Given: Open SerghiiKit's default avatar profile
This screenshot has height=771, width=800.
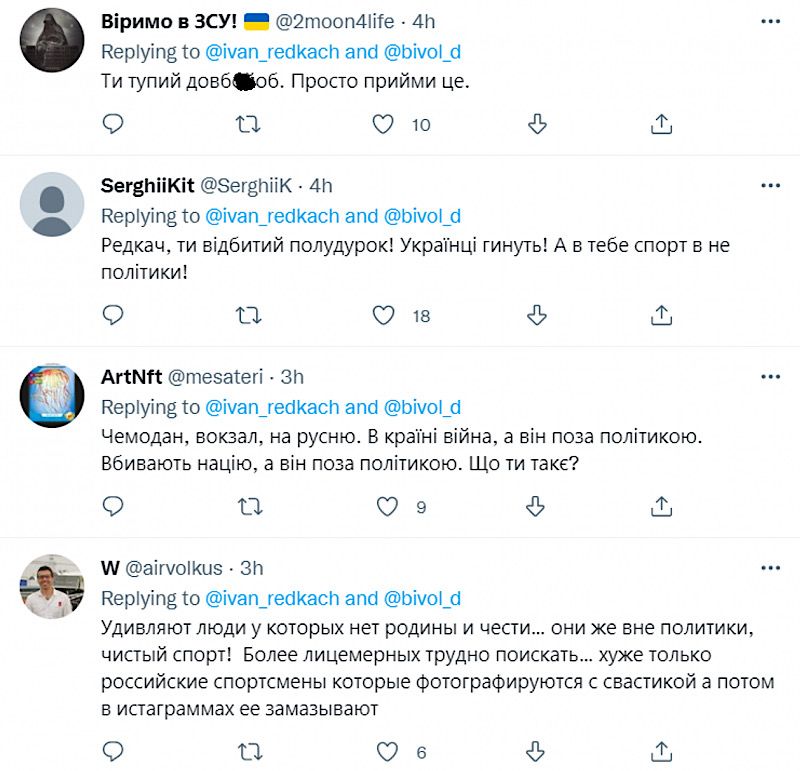Looking at the screenshot, I should 52,204.
